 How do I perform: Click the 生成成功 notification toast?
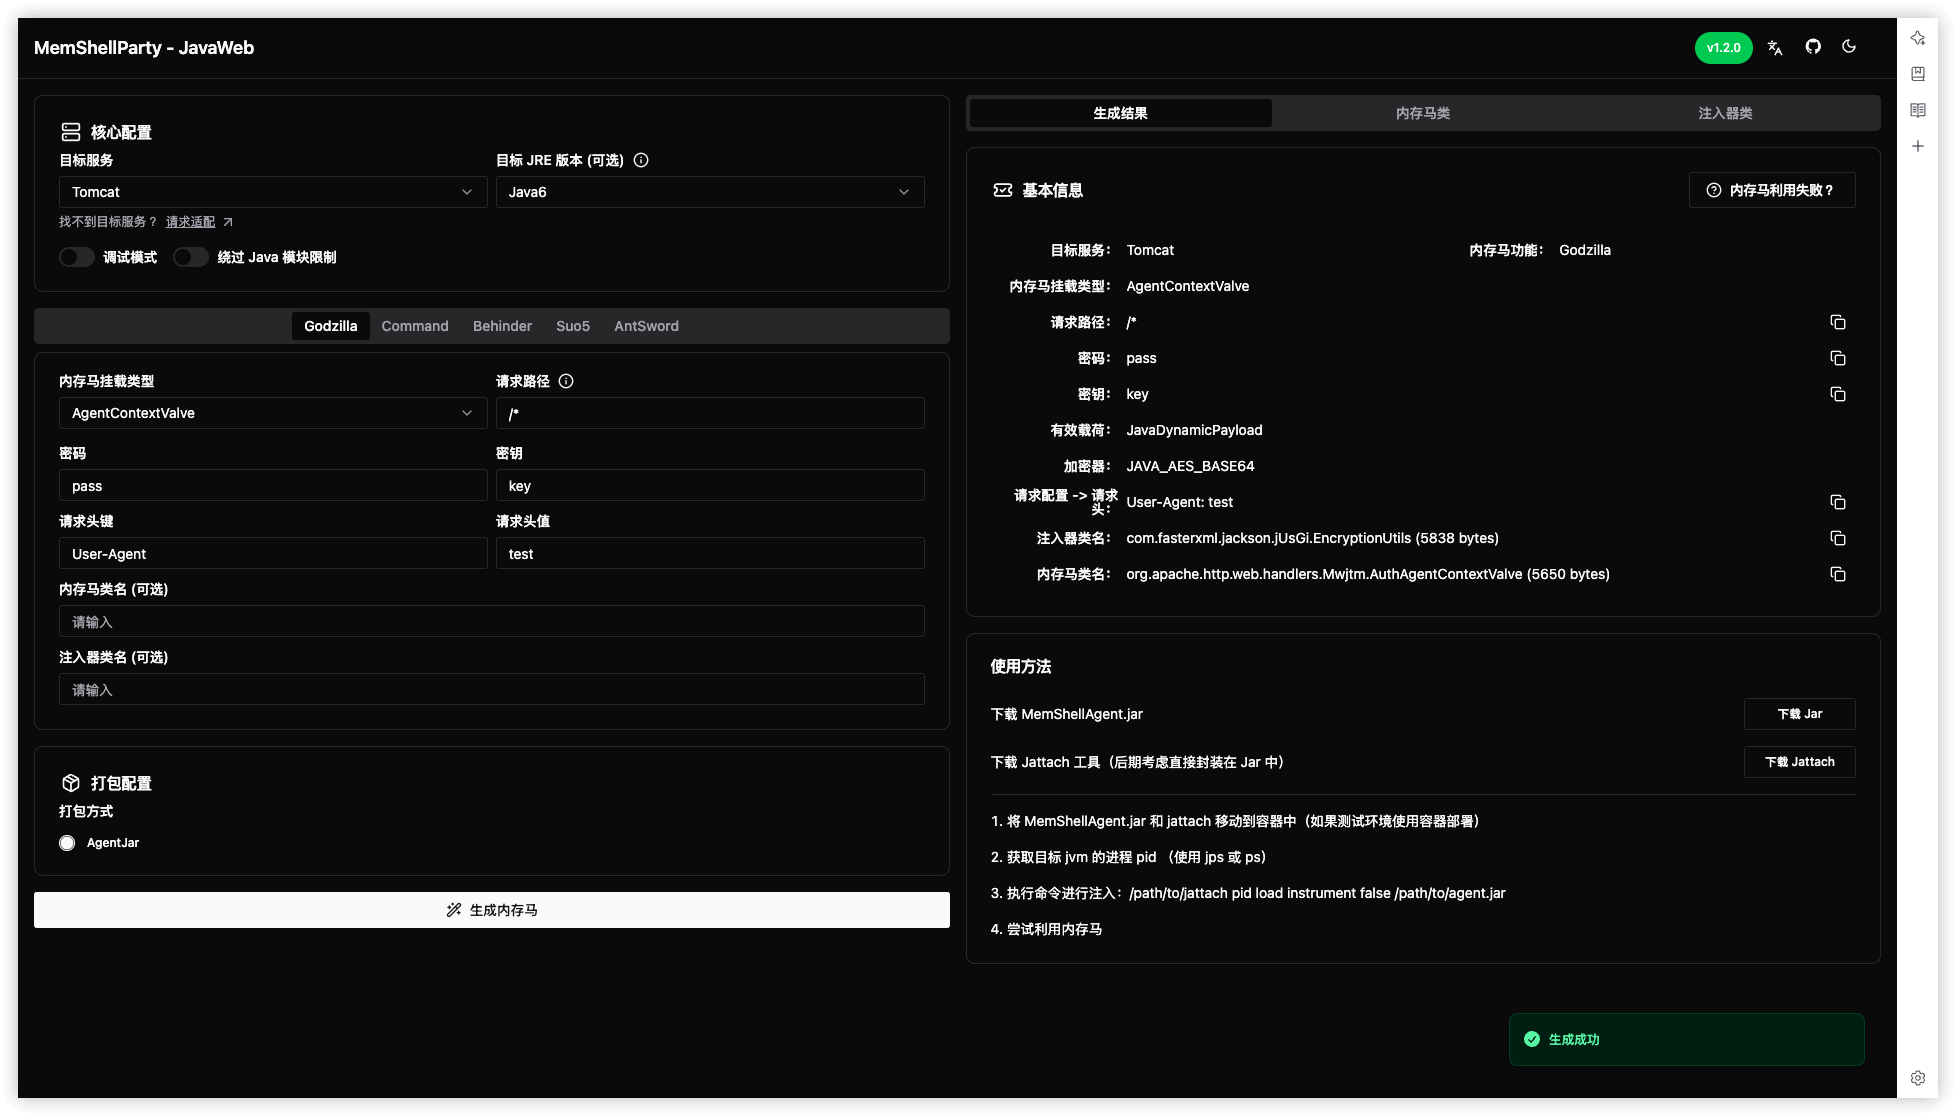pos(1687,1040)
